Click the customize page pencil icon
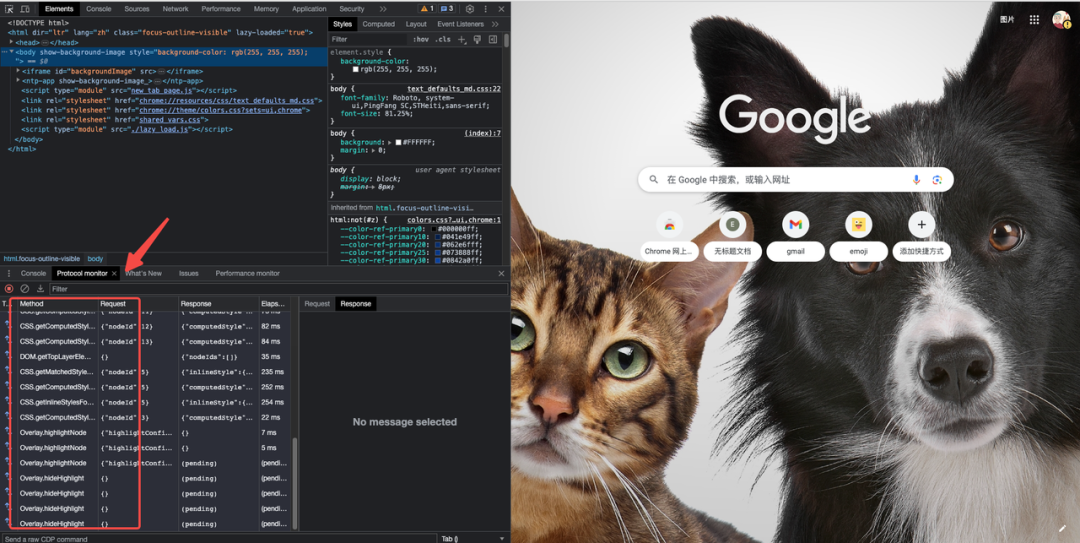This screenshot has width=1080, height=543. [1061, 529]
